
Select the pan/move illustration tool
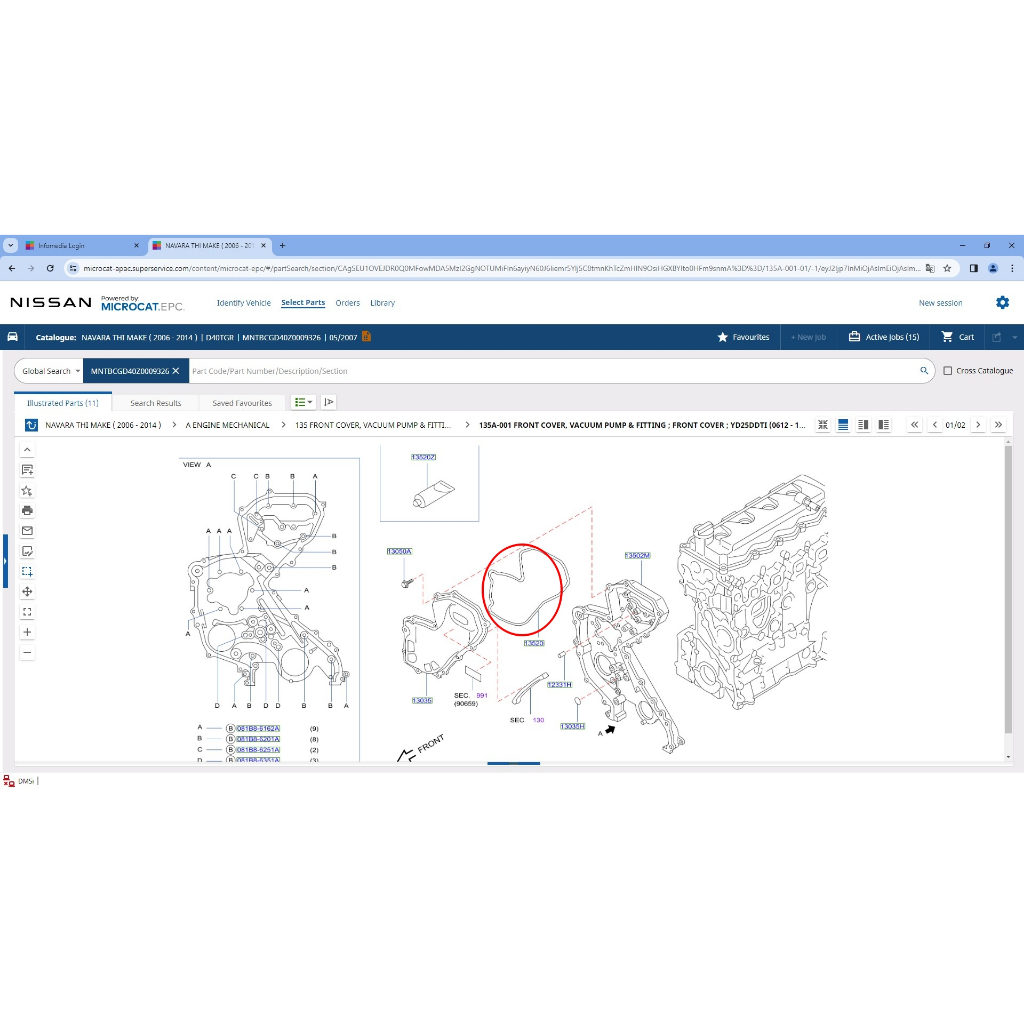[27, 592]
